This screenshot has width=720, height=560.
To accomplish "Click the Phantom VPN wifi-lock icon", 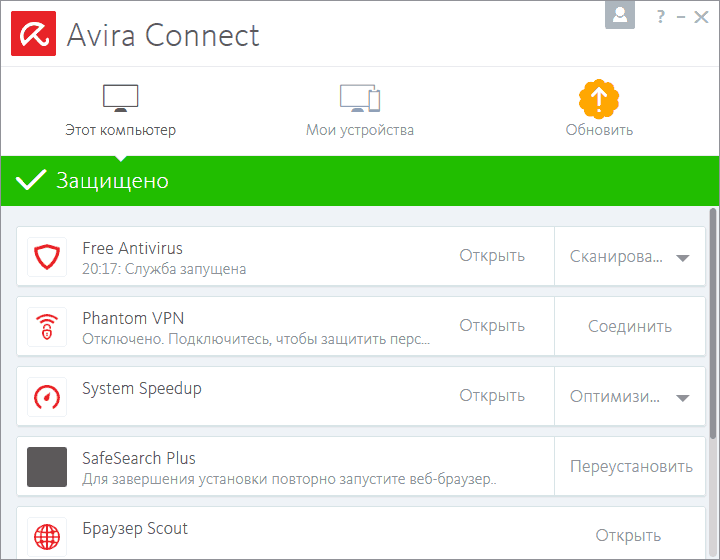I will pos(47,327).
